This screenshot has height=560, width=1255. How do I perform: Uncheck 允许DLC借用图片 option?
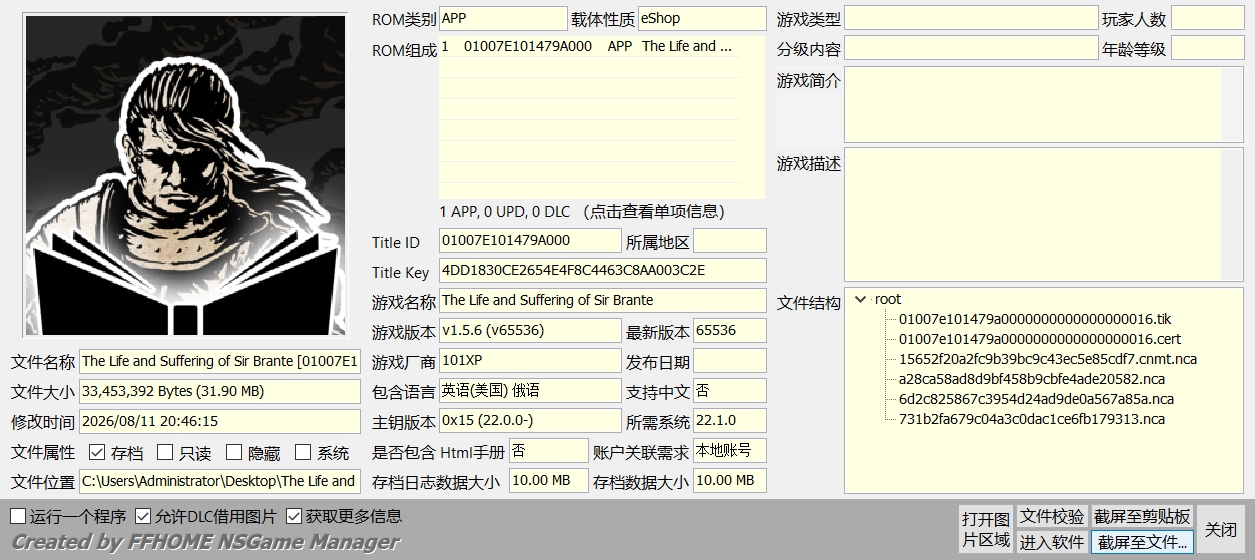pos(143,516)
